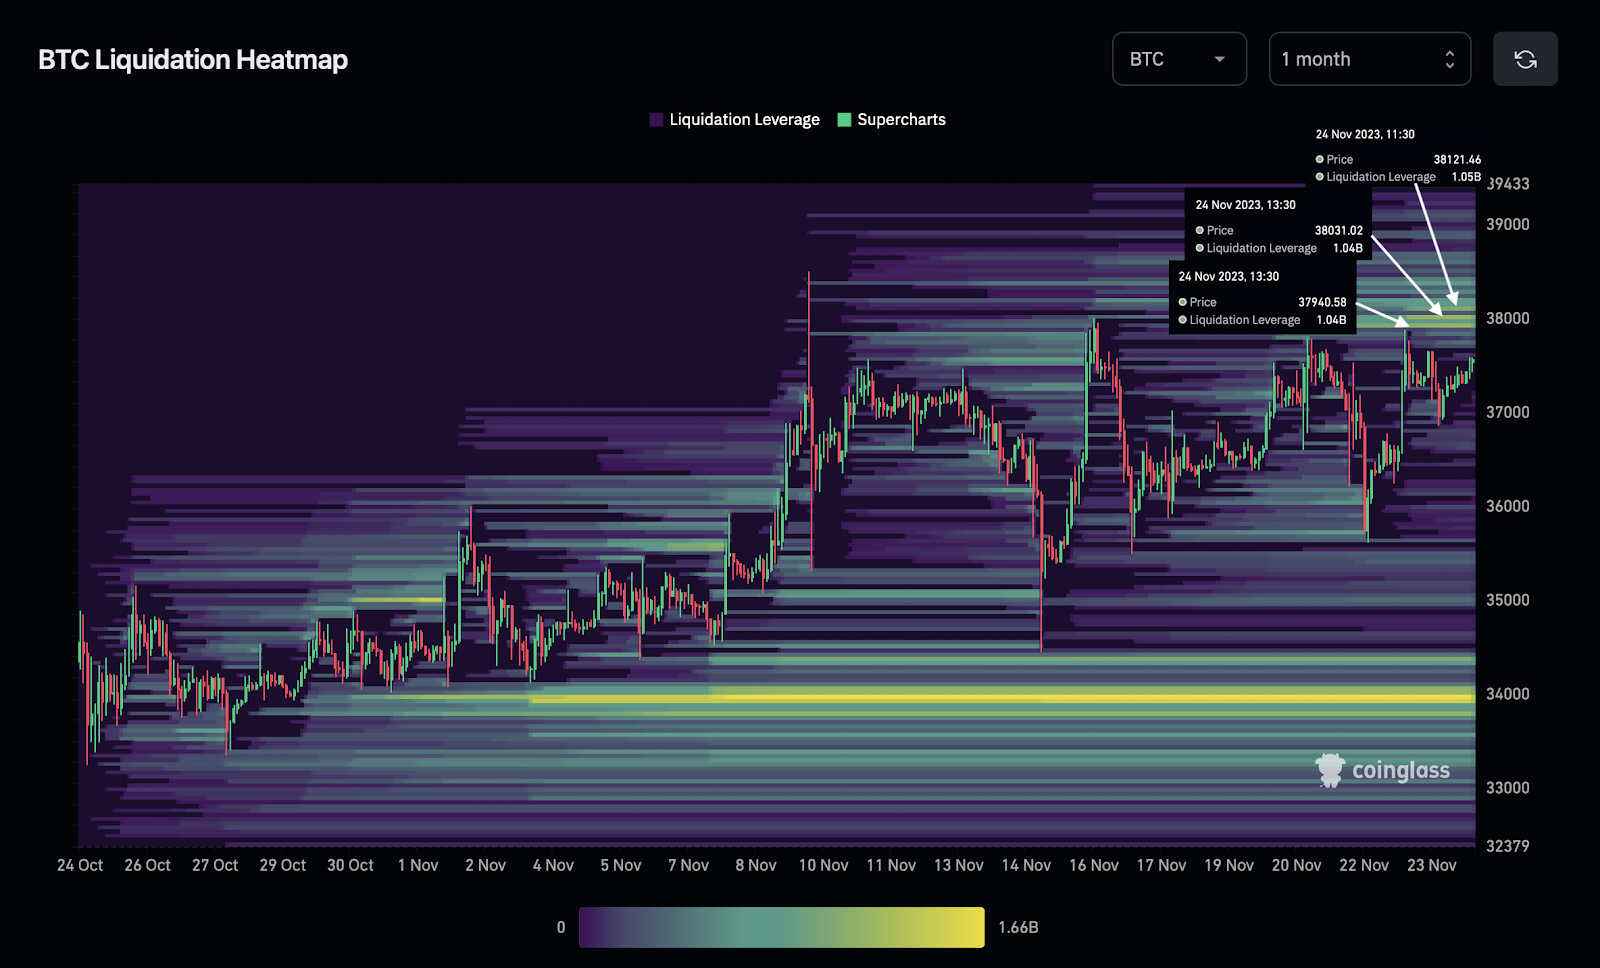
Task: Click the 29 Oct date label
Action: point(283,865)
